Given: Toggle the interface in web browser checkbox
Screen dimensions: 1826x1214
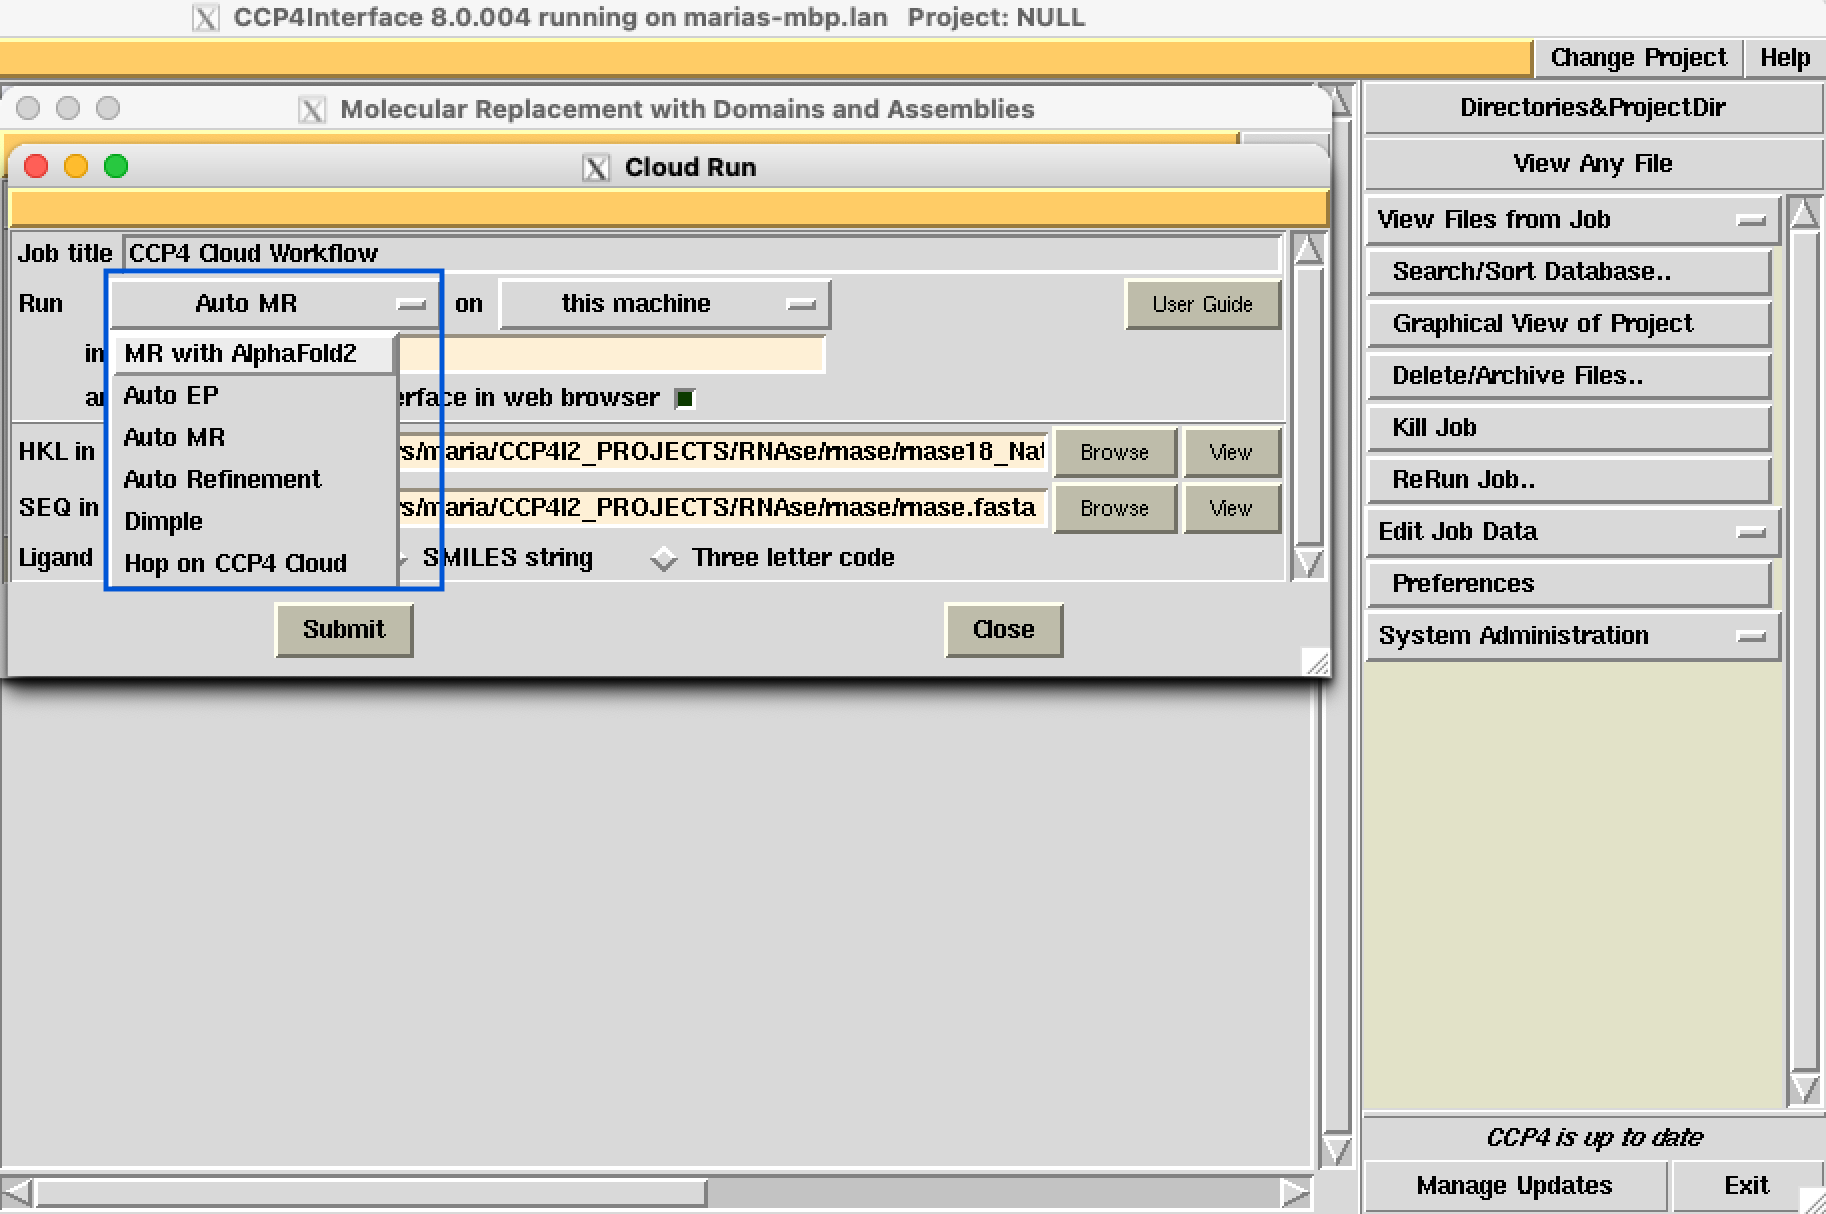Looking at the screenshot, I should 684,398.
